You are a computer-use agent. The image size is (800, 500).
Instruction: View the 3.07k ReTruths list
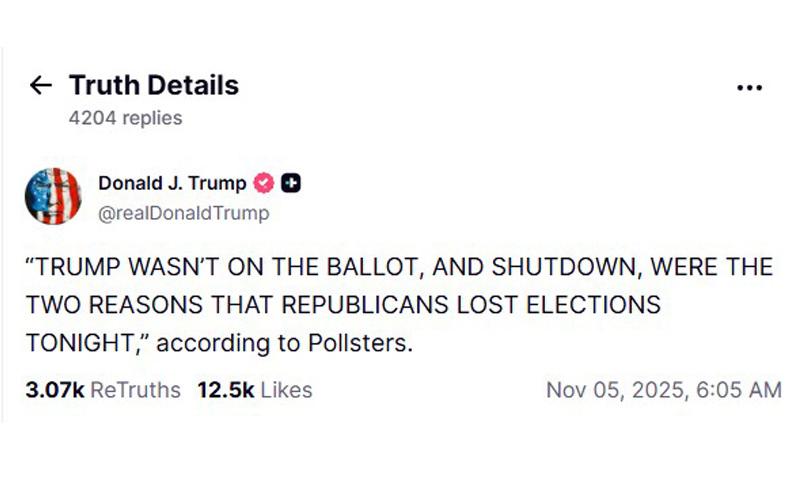[103, 390]
